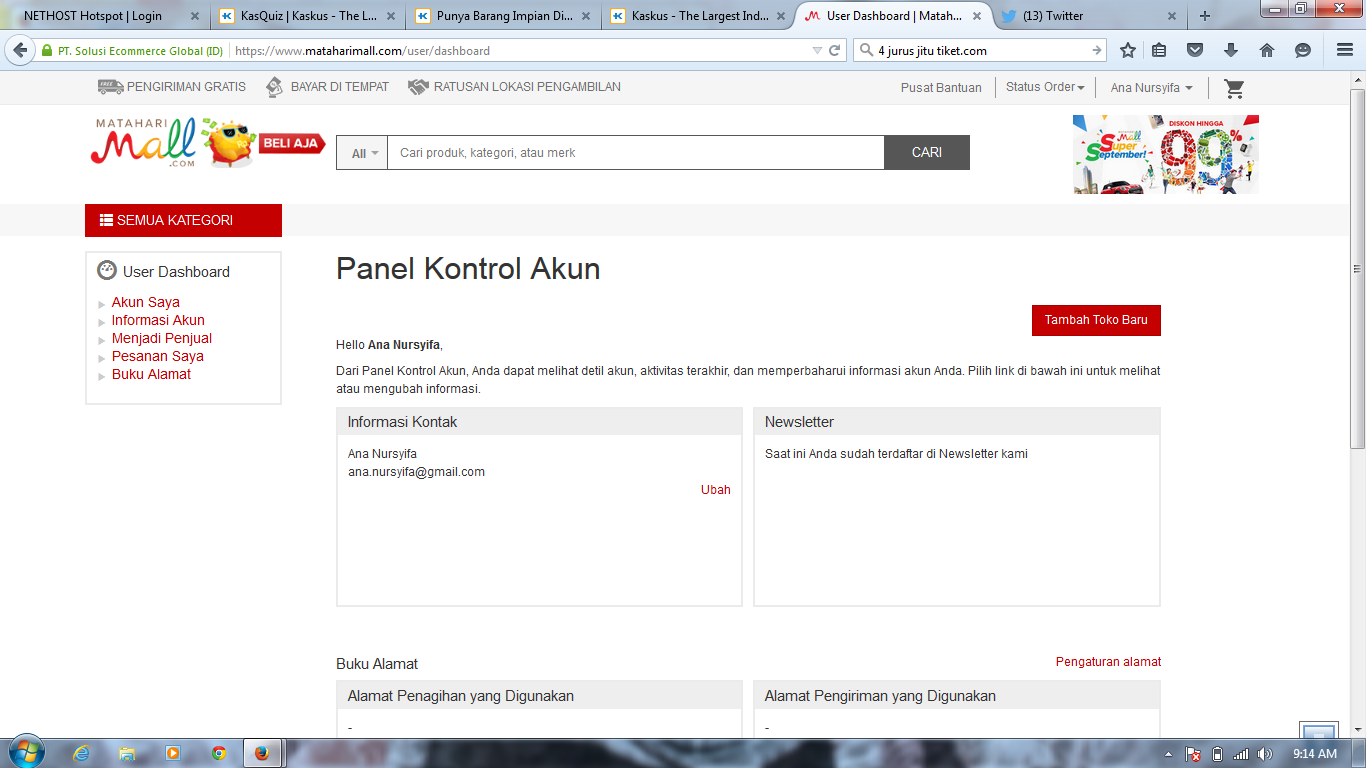Click the Tambah Toko Baru button
This screenshot has width=1366, height=768.
pos(1096,320)
